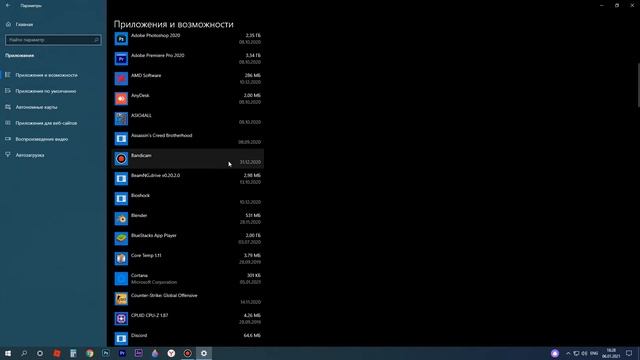Screen dimensions: 640x360
Task: Switch the ENG input language indicator
Action: coord(594,353)
